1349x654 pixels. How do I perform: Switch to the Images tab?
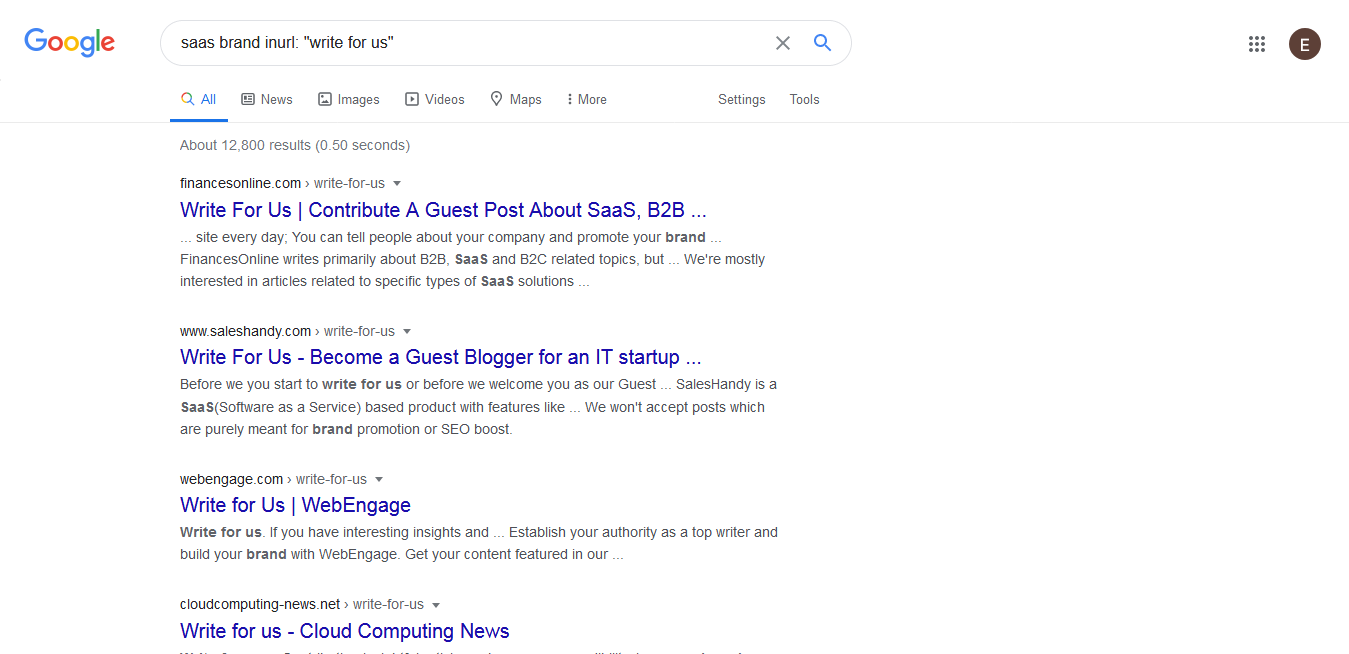point(349,99)
